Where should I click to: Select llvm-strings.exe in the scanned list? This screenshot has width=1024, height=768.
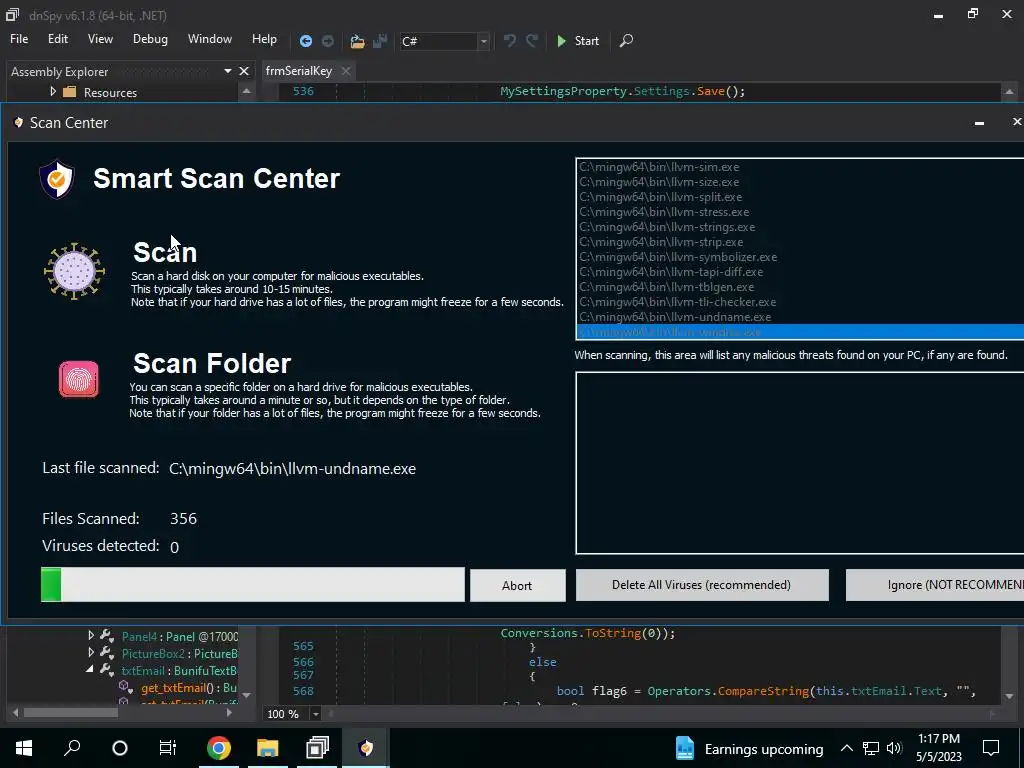801,227
